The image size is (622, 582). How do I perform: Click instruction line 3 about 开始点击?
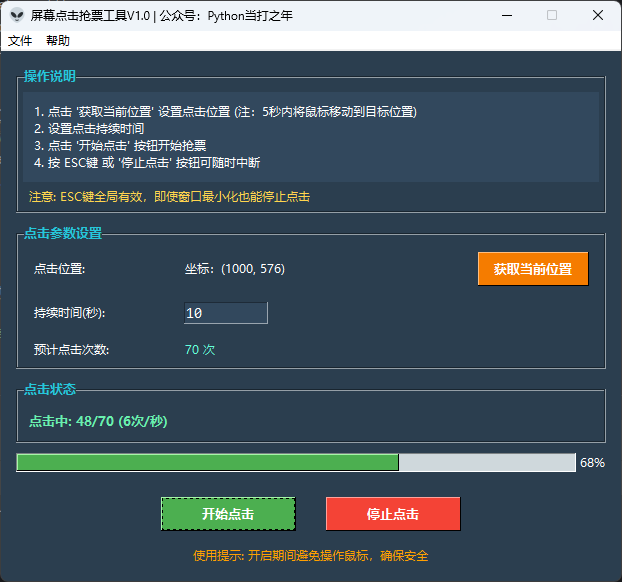pos(120,146)
